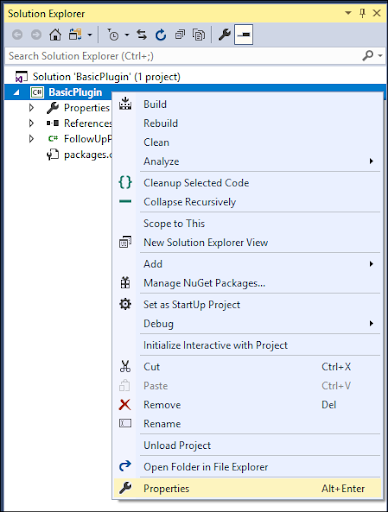Expand the Properties tree node
The width and height of the screenshot is (388, 512).
tap(31, 108)
